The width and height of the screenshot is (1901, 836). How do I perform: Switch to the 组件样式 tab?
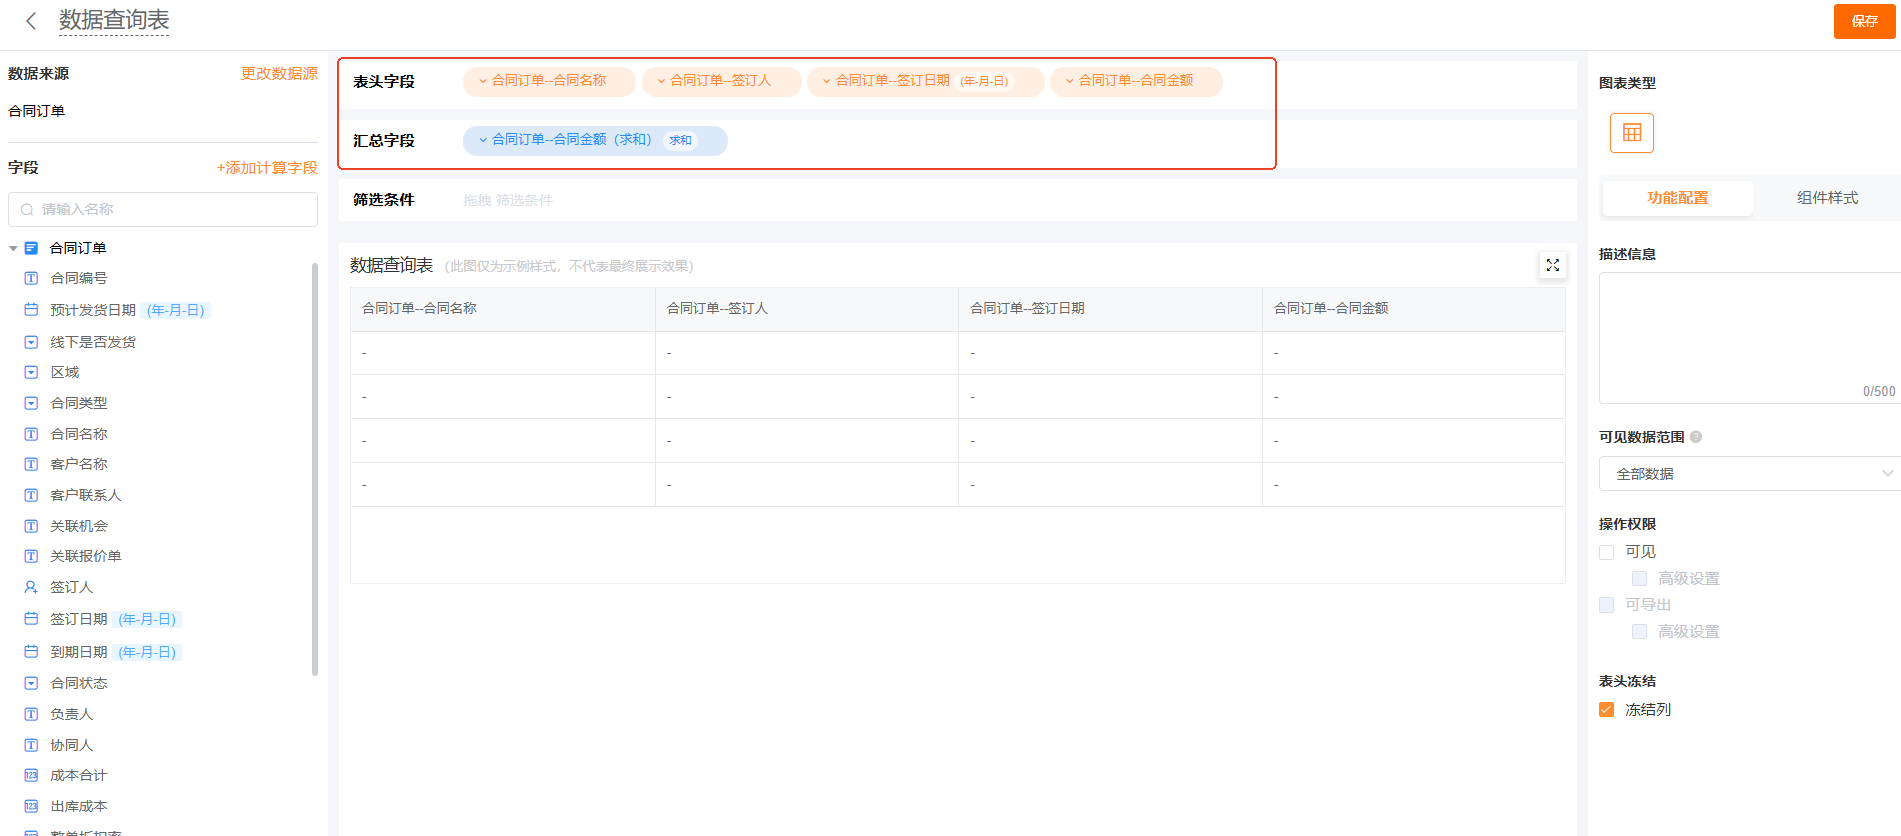tap(1827, 198)
